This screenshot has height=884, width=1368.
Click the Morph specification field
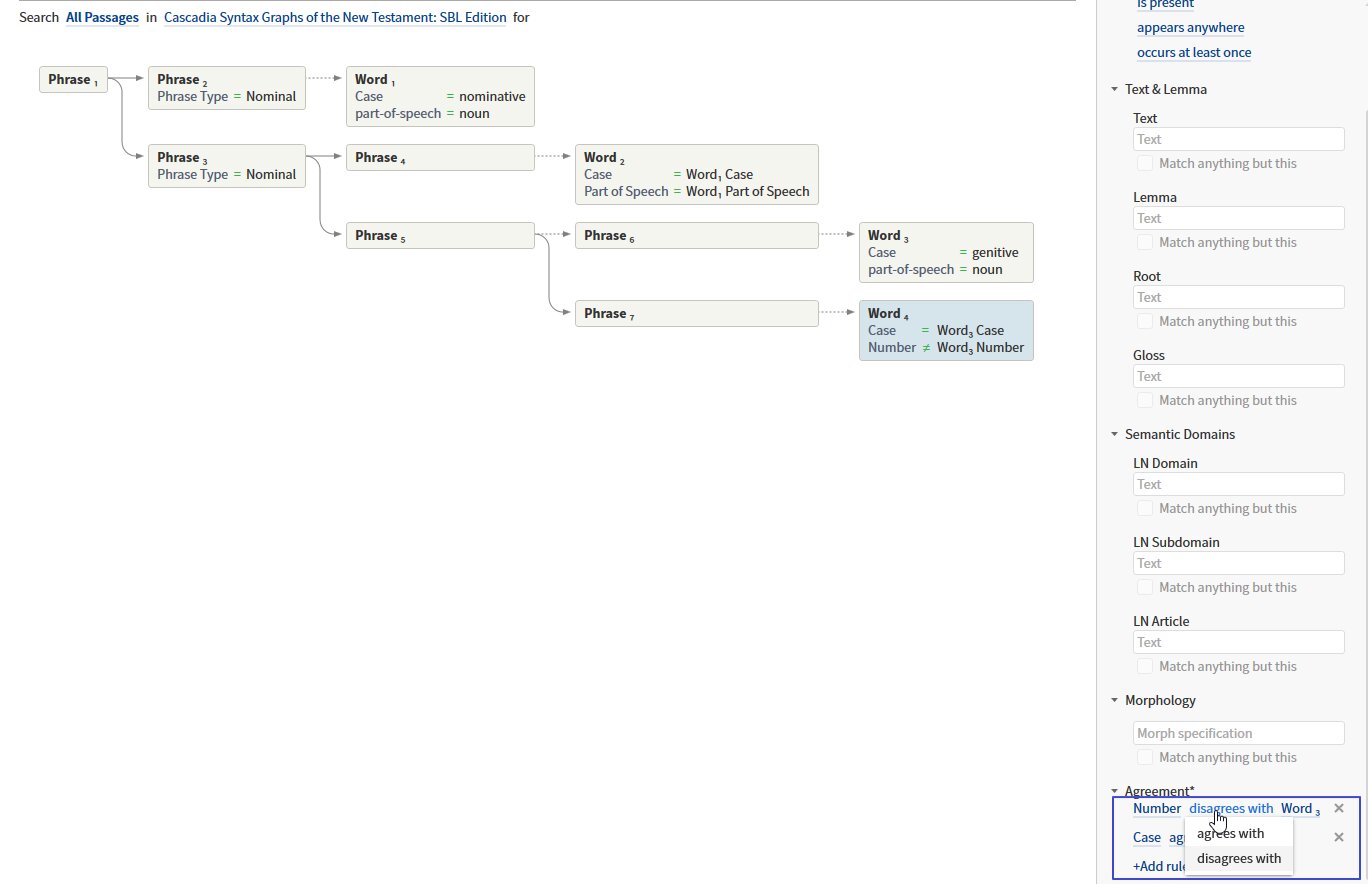tap(1238, 733)
